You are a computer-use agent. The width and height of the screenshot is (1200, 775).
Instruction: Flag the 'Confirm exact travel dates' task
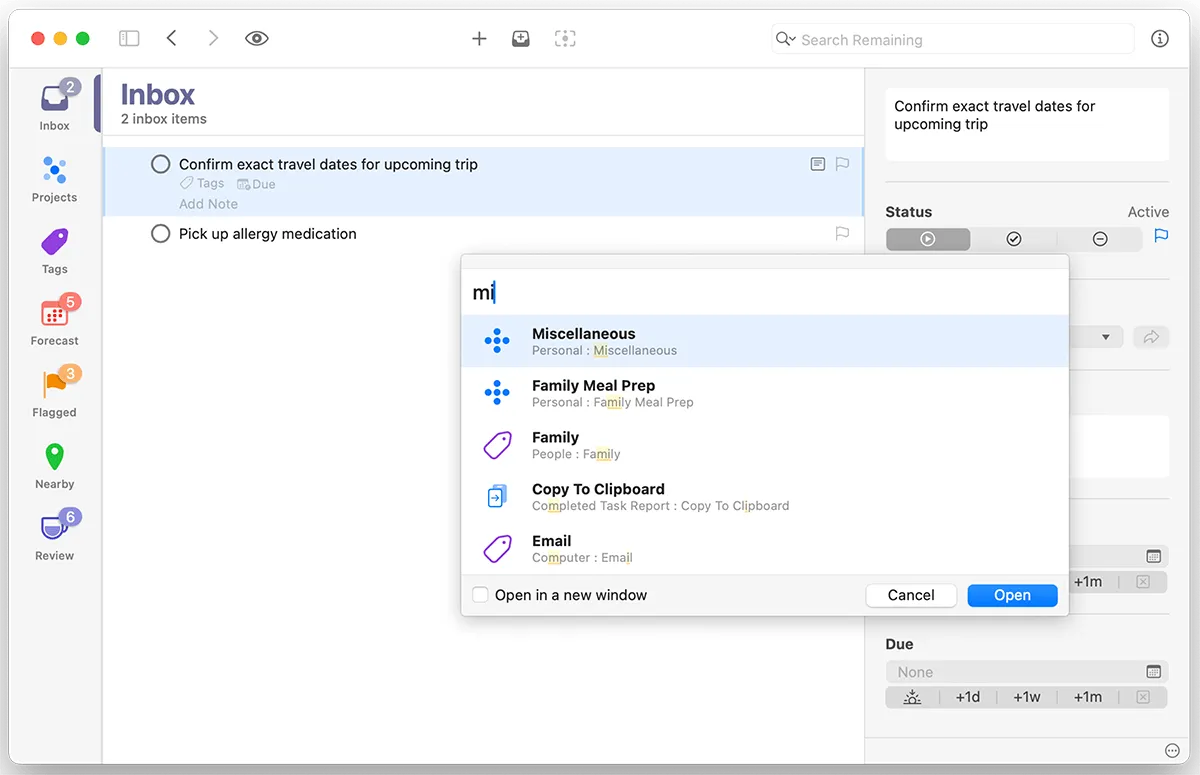coord(842,164)
